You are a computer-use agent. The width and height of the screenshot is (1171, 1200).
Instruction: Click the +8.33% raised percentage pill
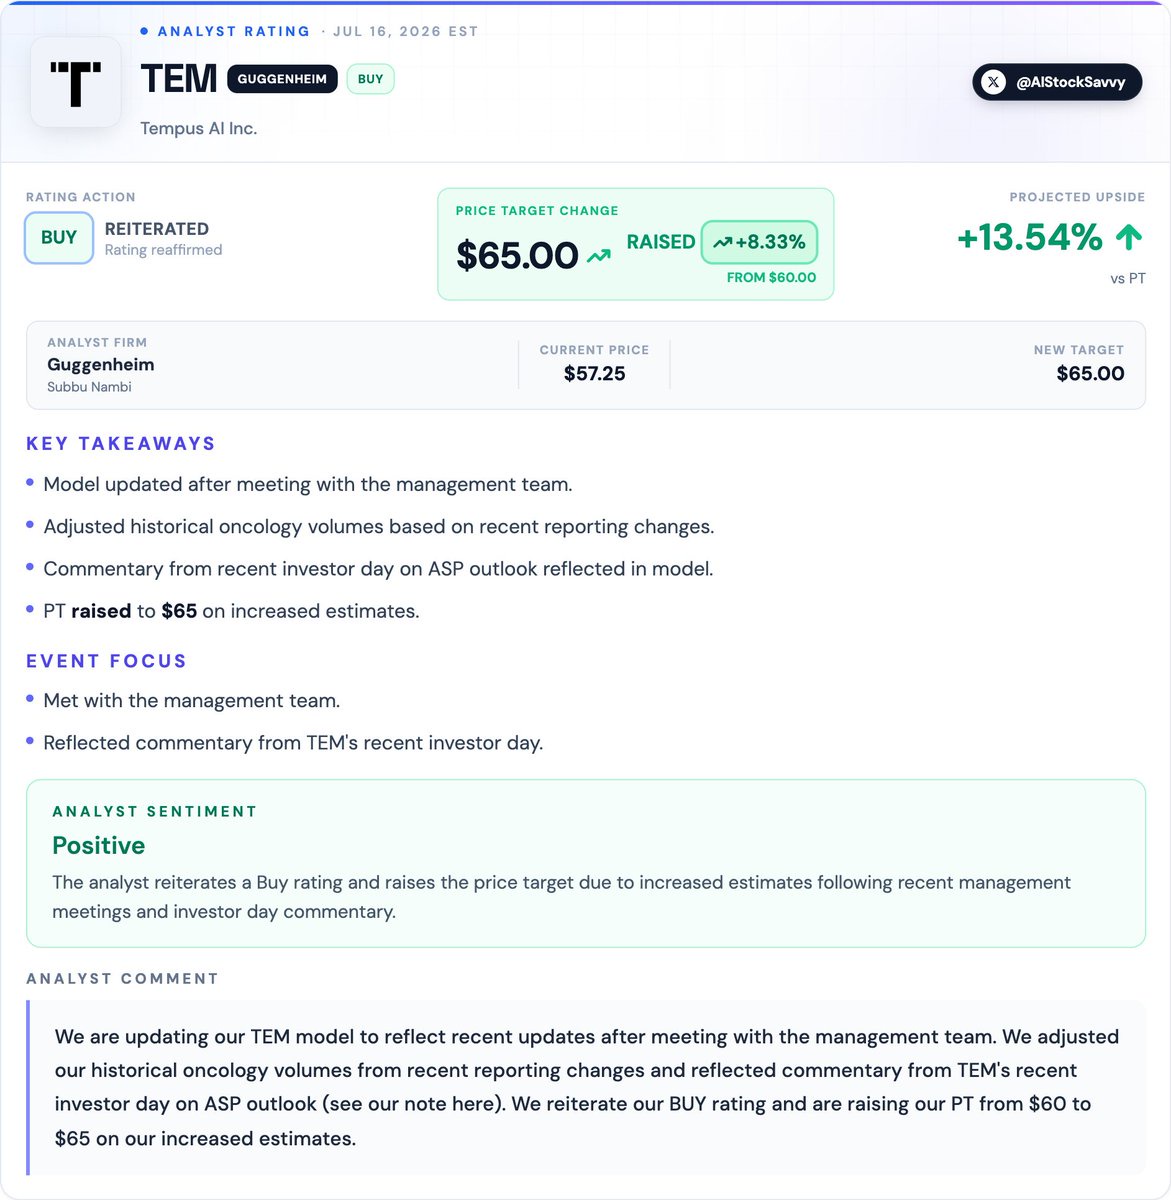pyautogui.click(x=759, y=242)
